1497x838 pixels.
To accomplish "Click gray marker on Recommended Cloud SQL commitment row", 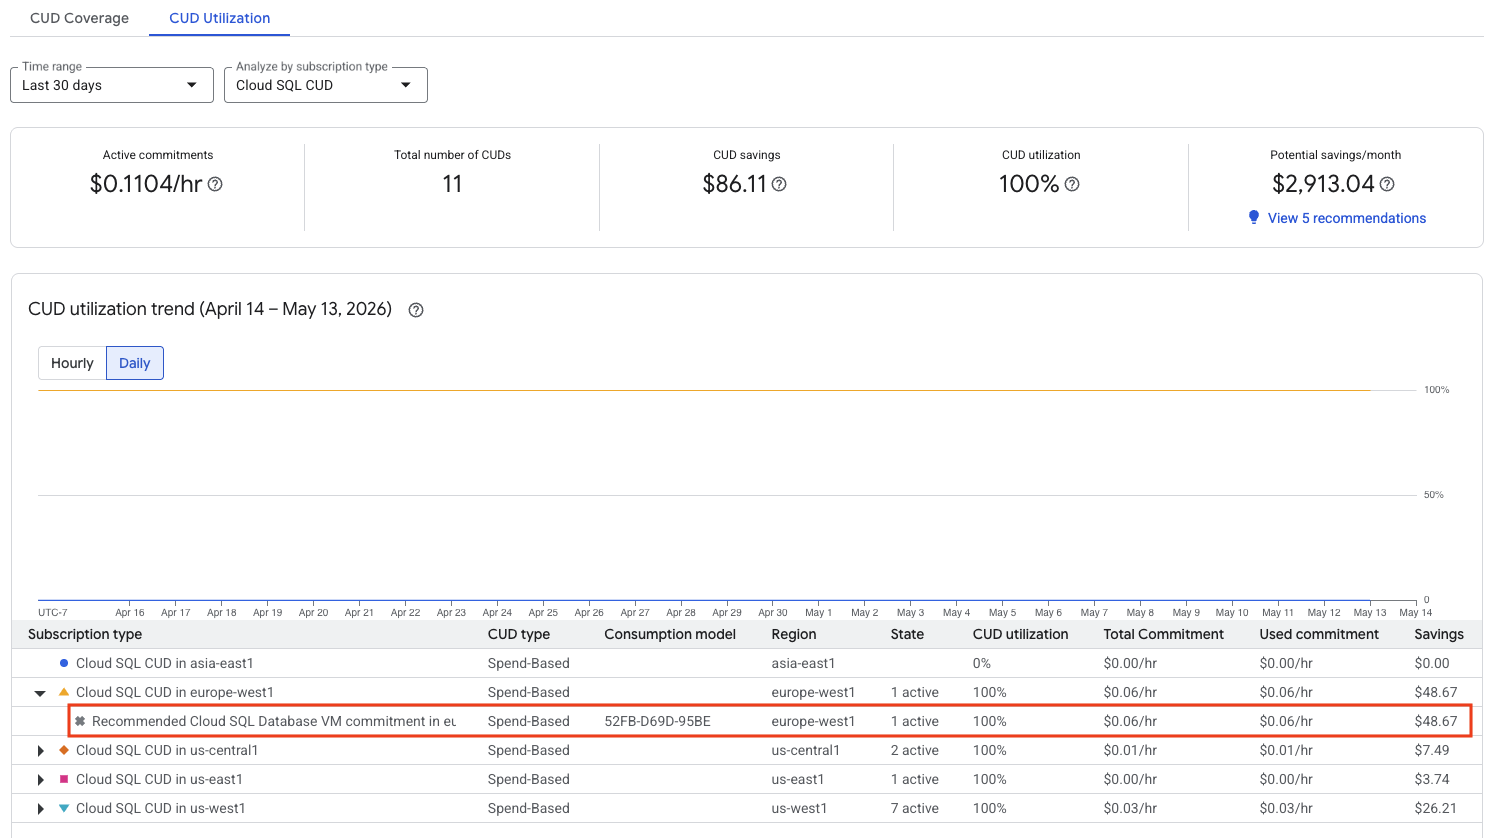I will click(80, 721).
